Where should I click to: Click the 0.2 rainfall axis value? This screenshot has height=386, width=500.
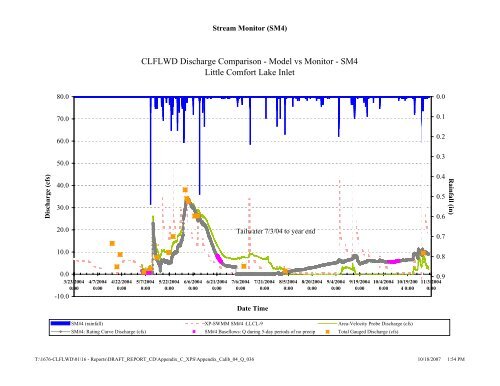[440, 137]
